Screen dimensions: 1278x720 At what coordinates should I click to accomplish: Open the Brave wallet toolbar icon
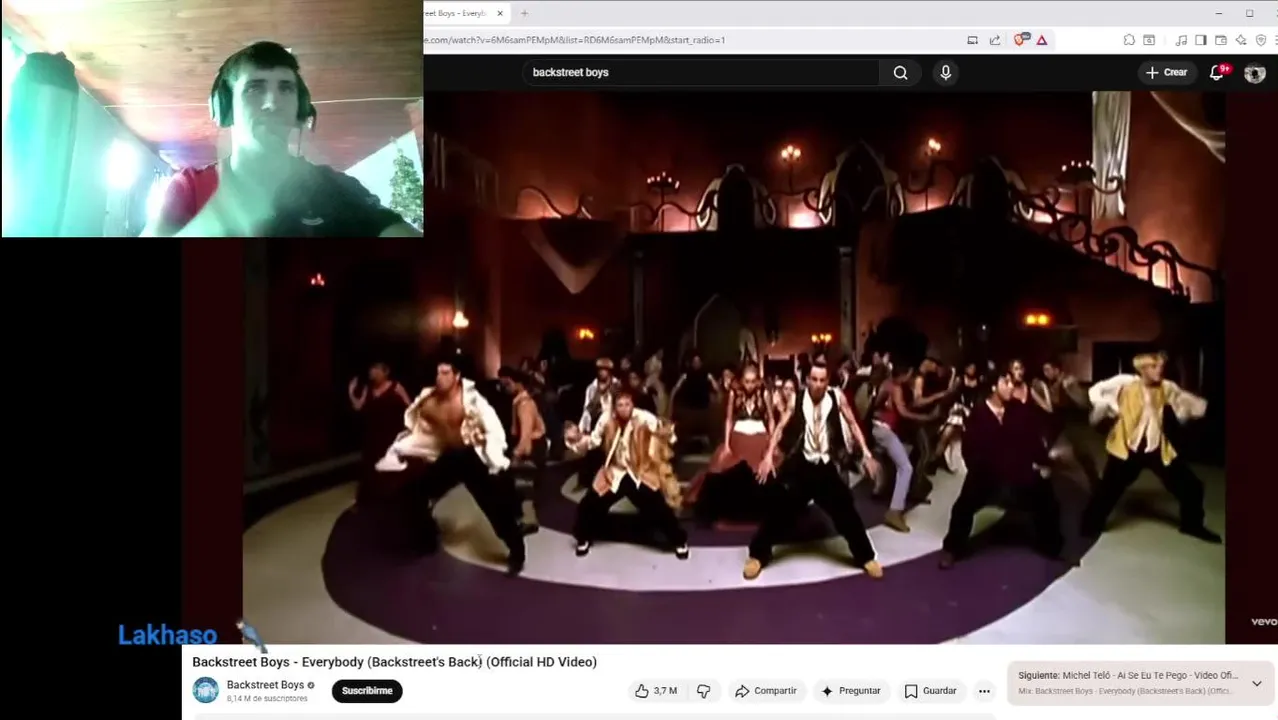click(1221, 40)
